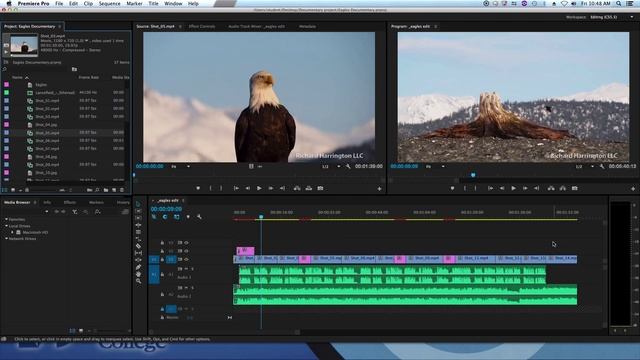Toggle V1 track output eye
Image resolution: width=640 pixels, height=360 pixels.
coord(187,259)
